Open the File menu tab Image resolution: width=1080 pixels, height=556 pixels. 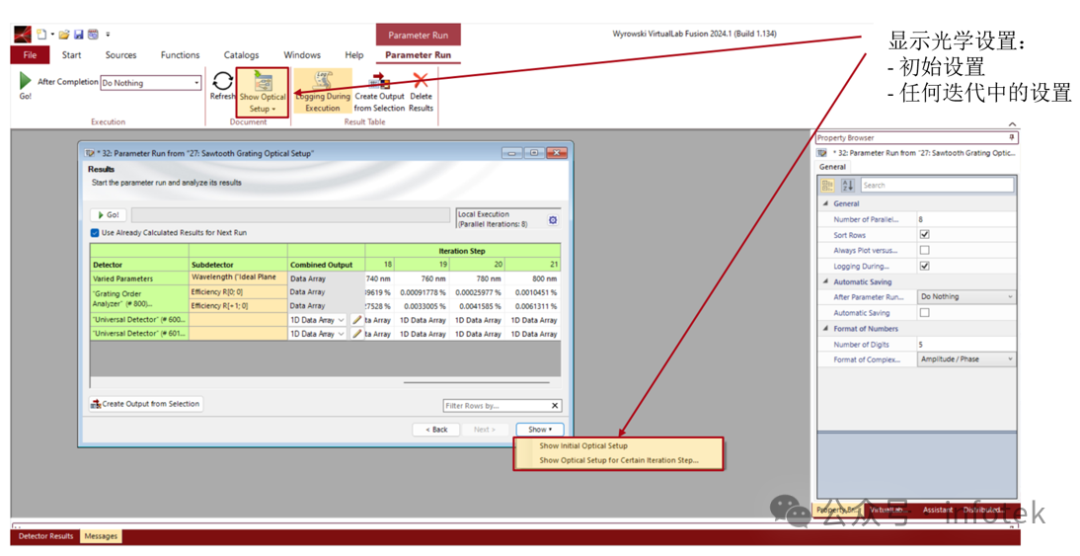click(30, 55)
